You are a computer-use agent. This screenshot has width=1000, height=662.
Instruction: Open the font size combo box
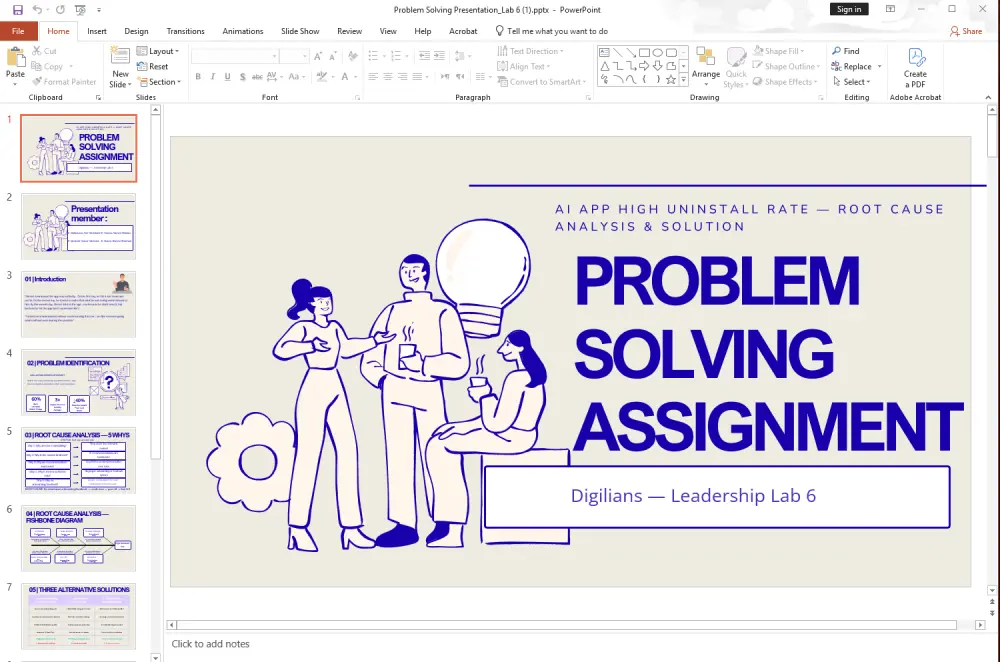point(295,56)
